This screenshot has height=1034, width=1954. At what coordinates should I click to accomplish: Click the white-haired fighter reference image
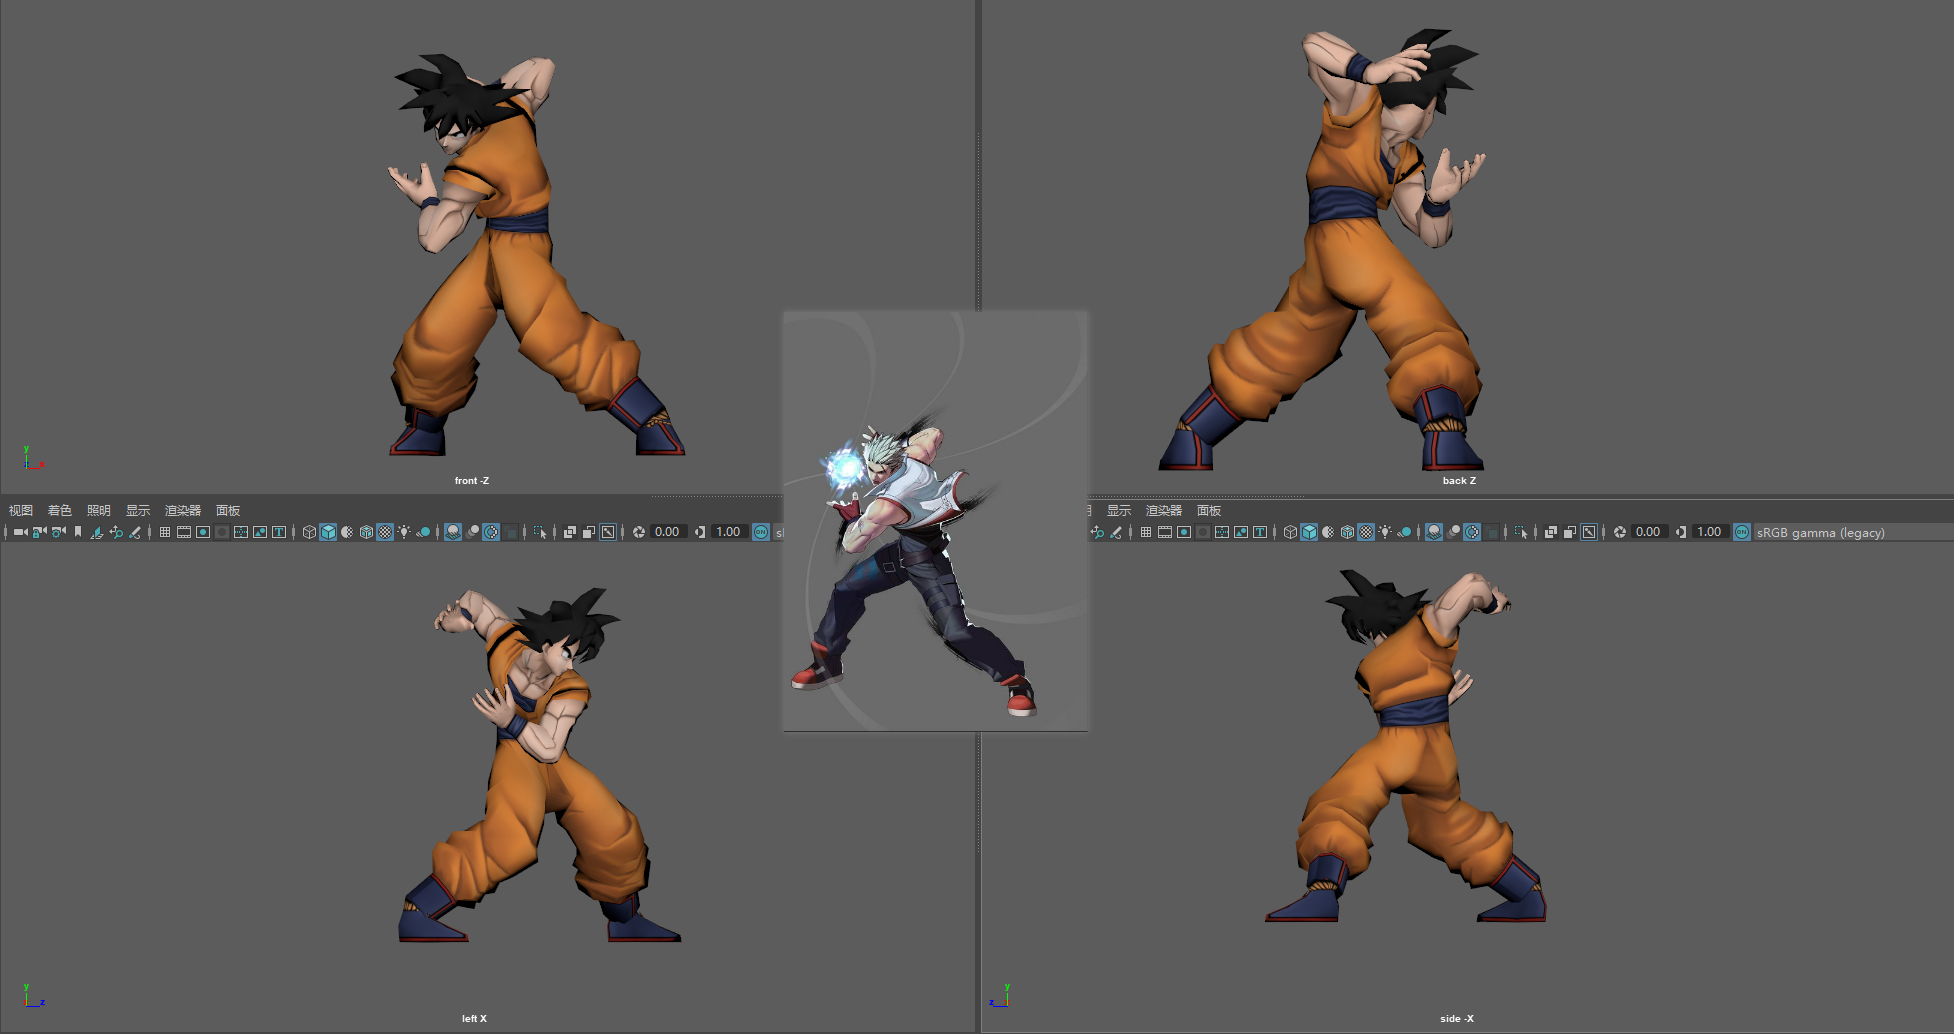point(935,521)
